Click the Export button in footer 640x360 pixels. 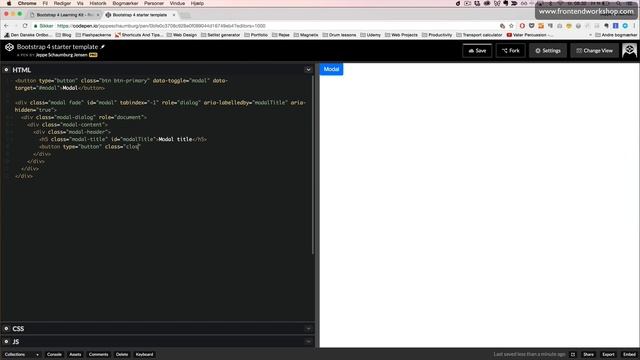tap(608, 354)
